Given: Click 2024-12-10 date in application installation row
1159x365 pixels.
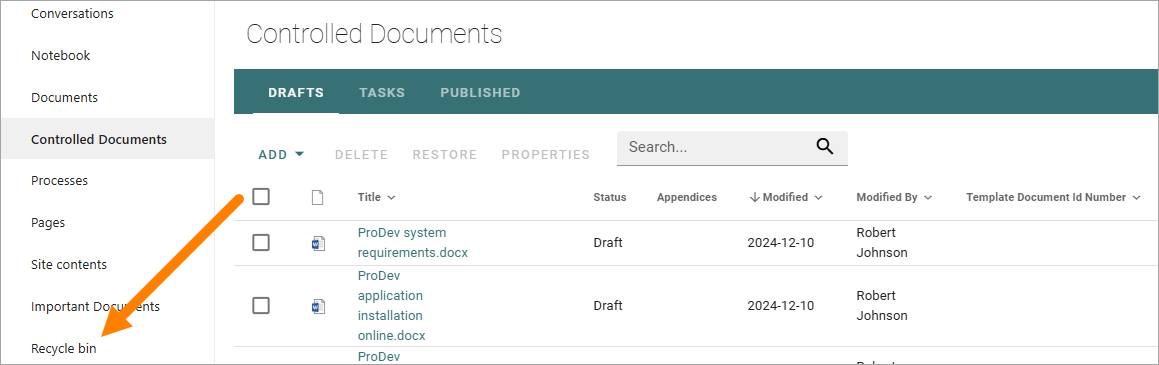Looking at the screenshot, I should pos(781,305).
